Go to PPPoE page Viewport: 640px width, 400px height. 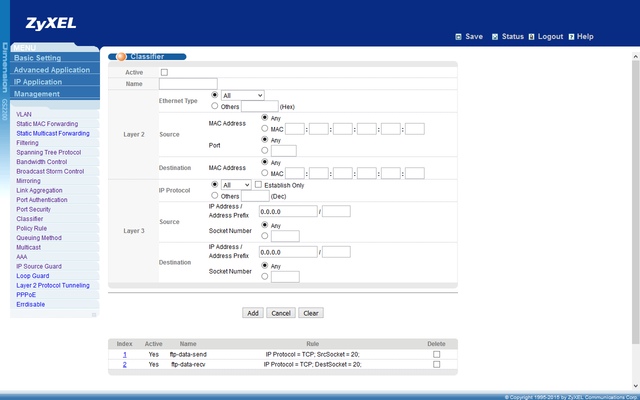tap(26, 295)
